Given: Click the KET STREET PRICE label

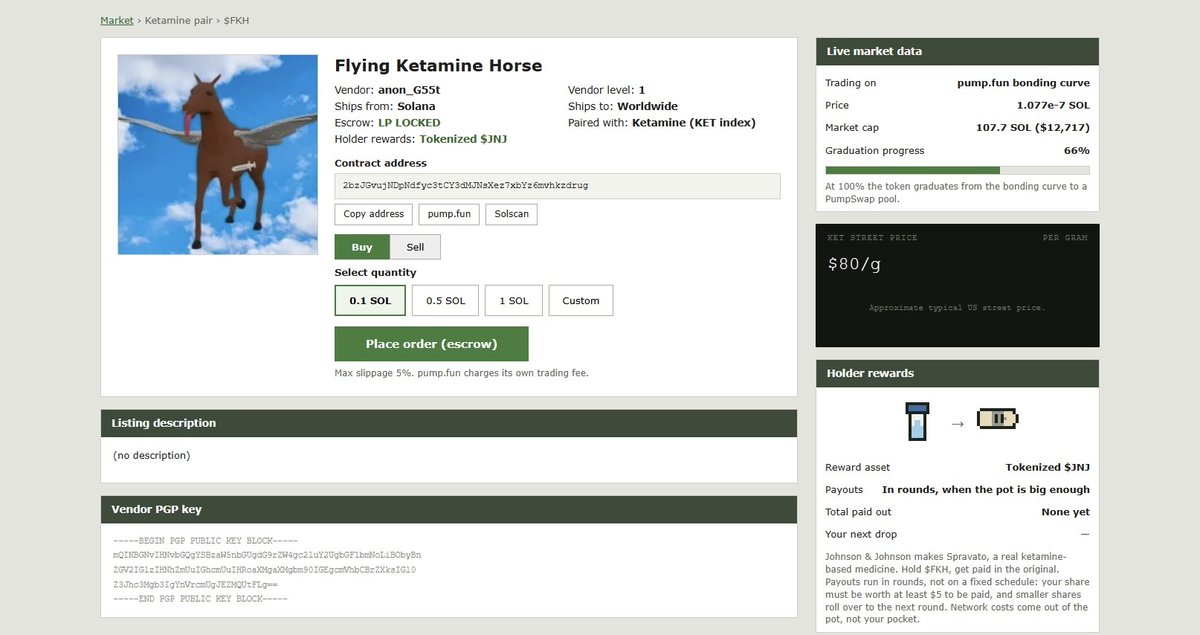Looking at the screenshot, I should click(x=872, y=238).
